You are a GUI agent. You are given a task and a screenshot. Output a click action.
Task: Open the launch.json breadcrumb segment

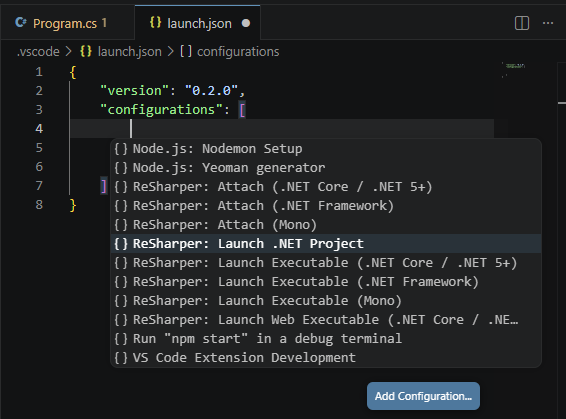tap(121, 52)
